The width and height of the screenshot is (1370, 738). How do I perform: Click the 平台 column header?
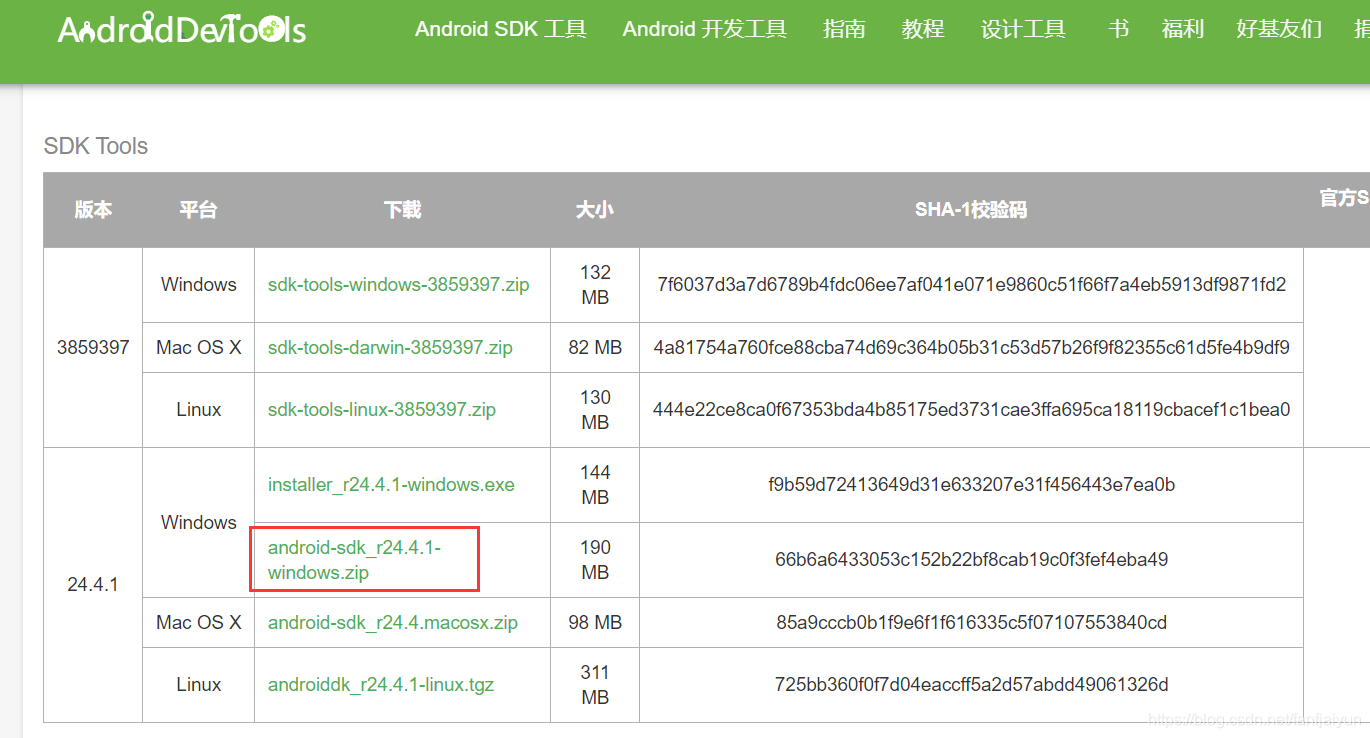tap(198, 210)
